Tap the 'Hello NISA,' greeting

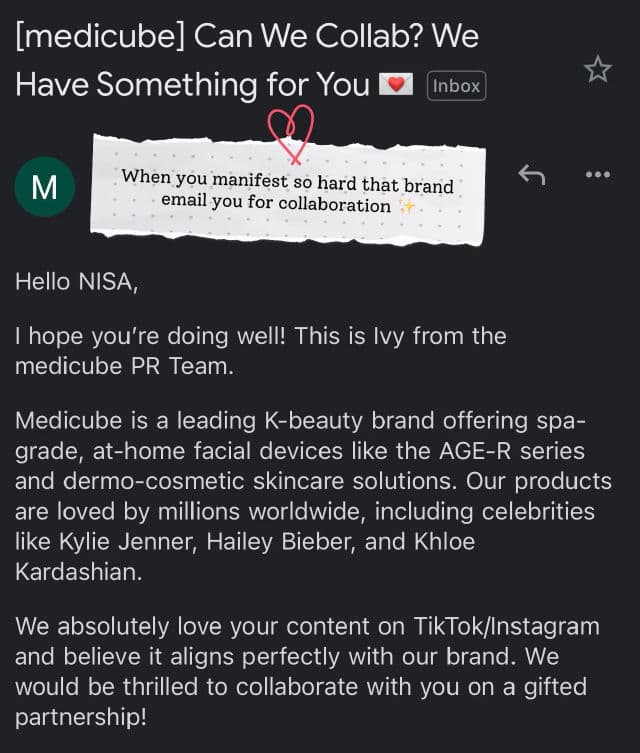pyautogui.click(x=76, y=282)
